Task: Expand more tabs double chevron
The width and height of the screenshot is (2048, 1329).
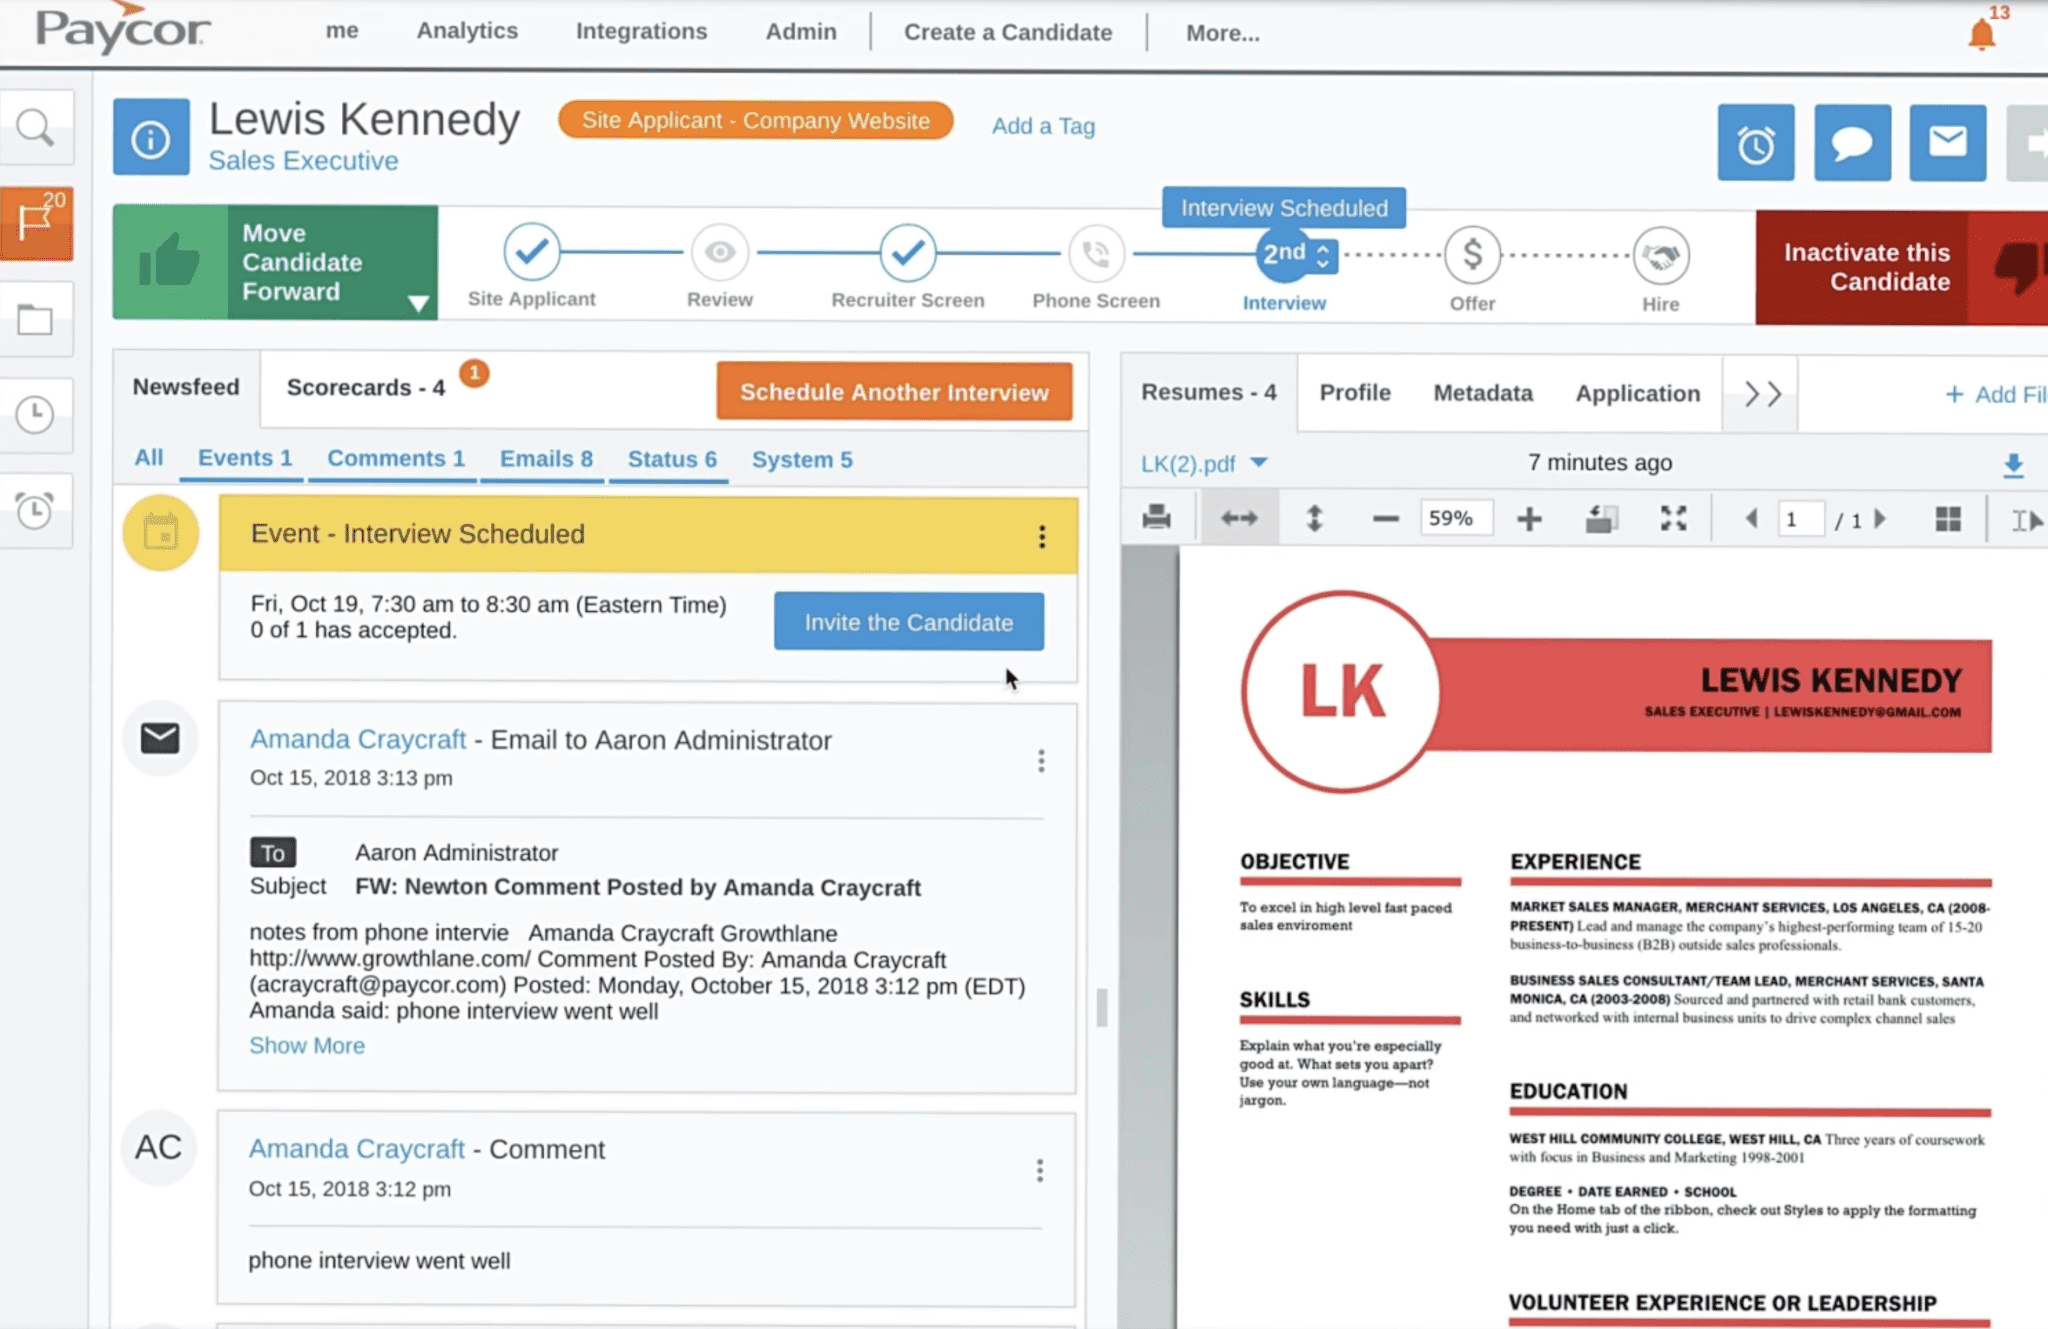Action: click(1762, 394)
